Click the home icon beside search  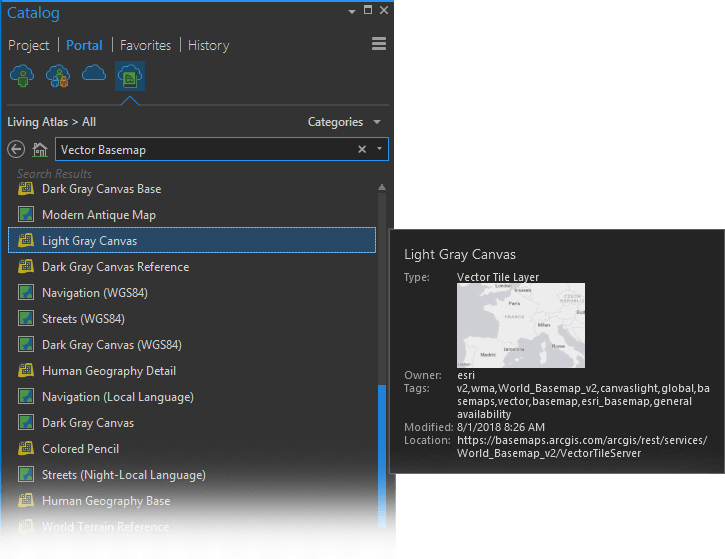click(40, 150)
